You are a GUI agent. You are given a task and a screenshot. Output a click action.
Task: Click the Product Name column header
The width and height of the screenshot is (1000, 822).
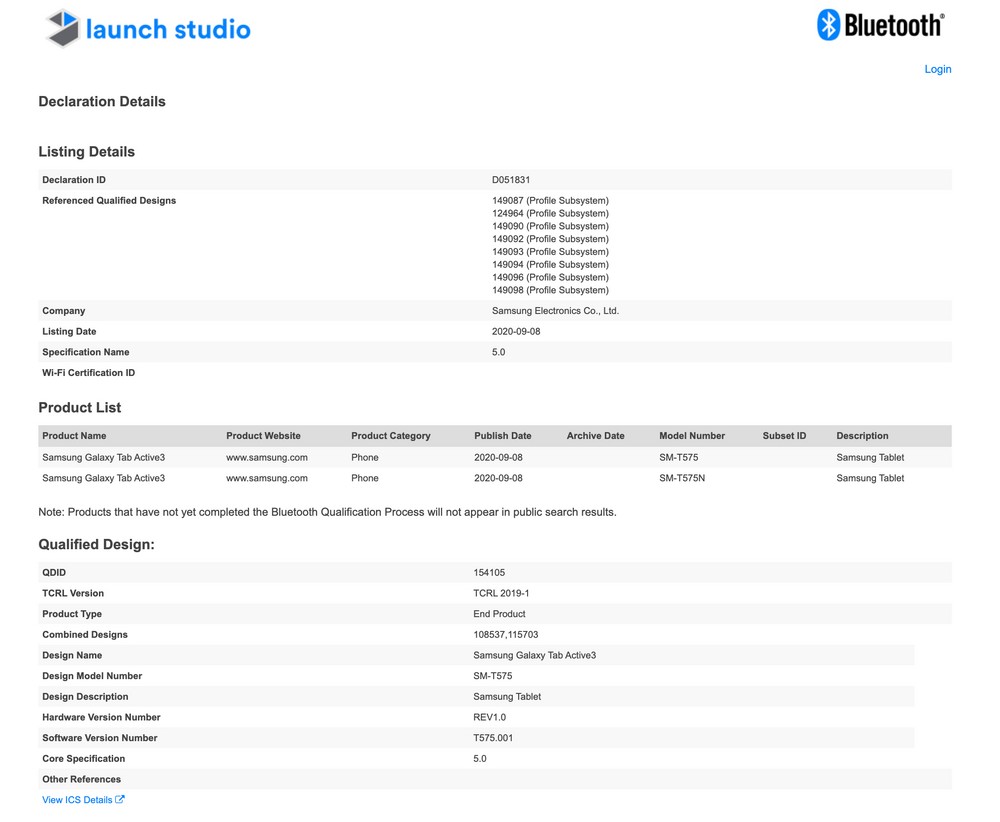click(x=74, y=436)
